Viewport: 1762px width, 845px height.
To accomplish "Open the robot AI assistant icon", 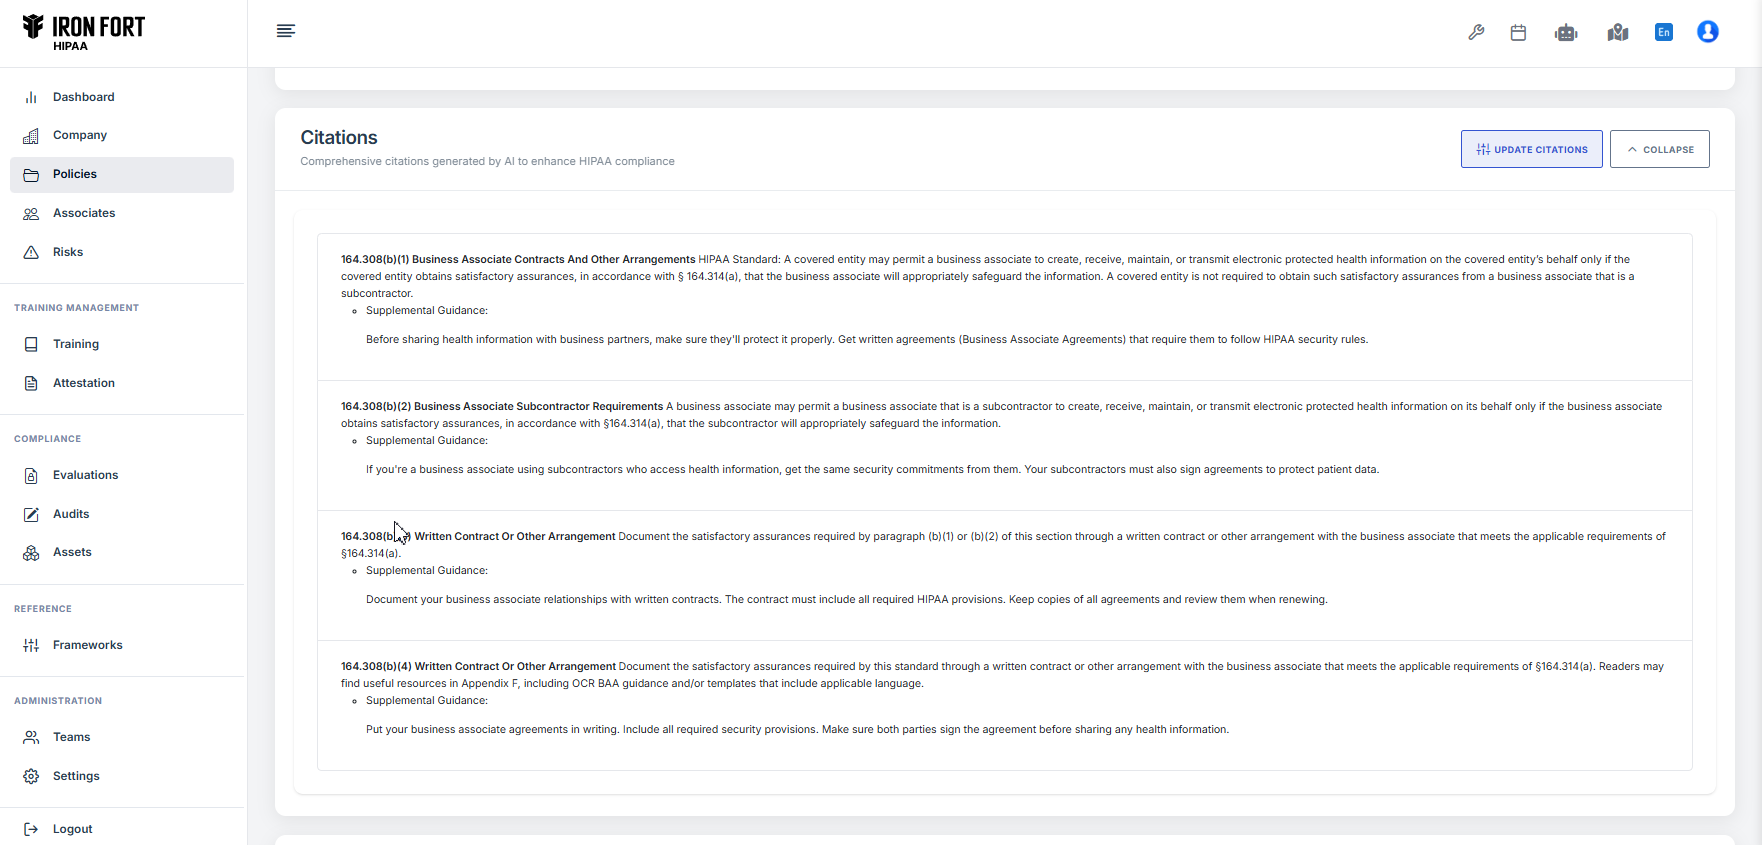I will (1566, 33).
